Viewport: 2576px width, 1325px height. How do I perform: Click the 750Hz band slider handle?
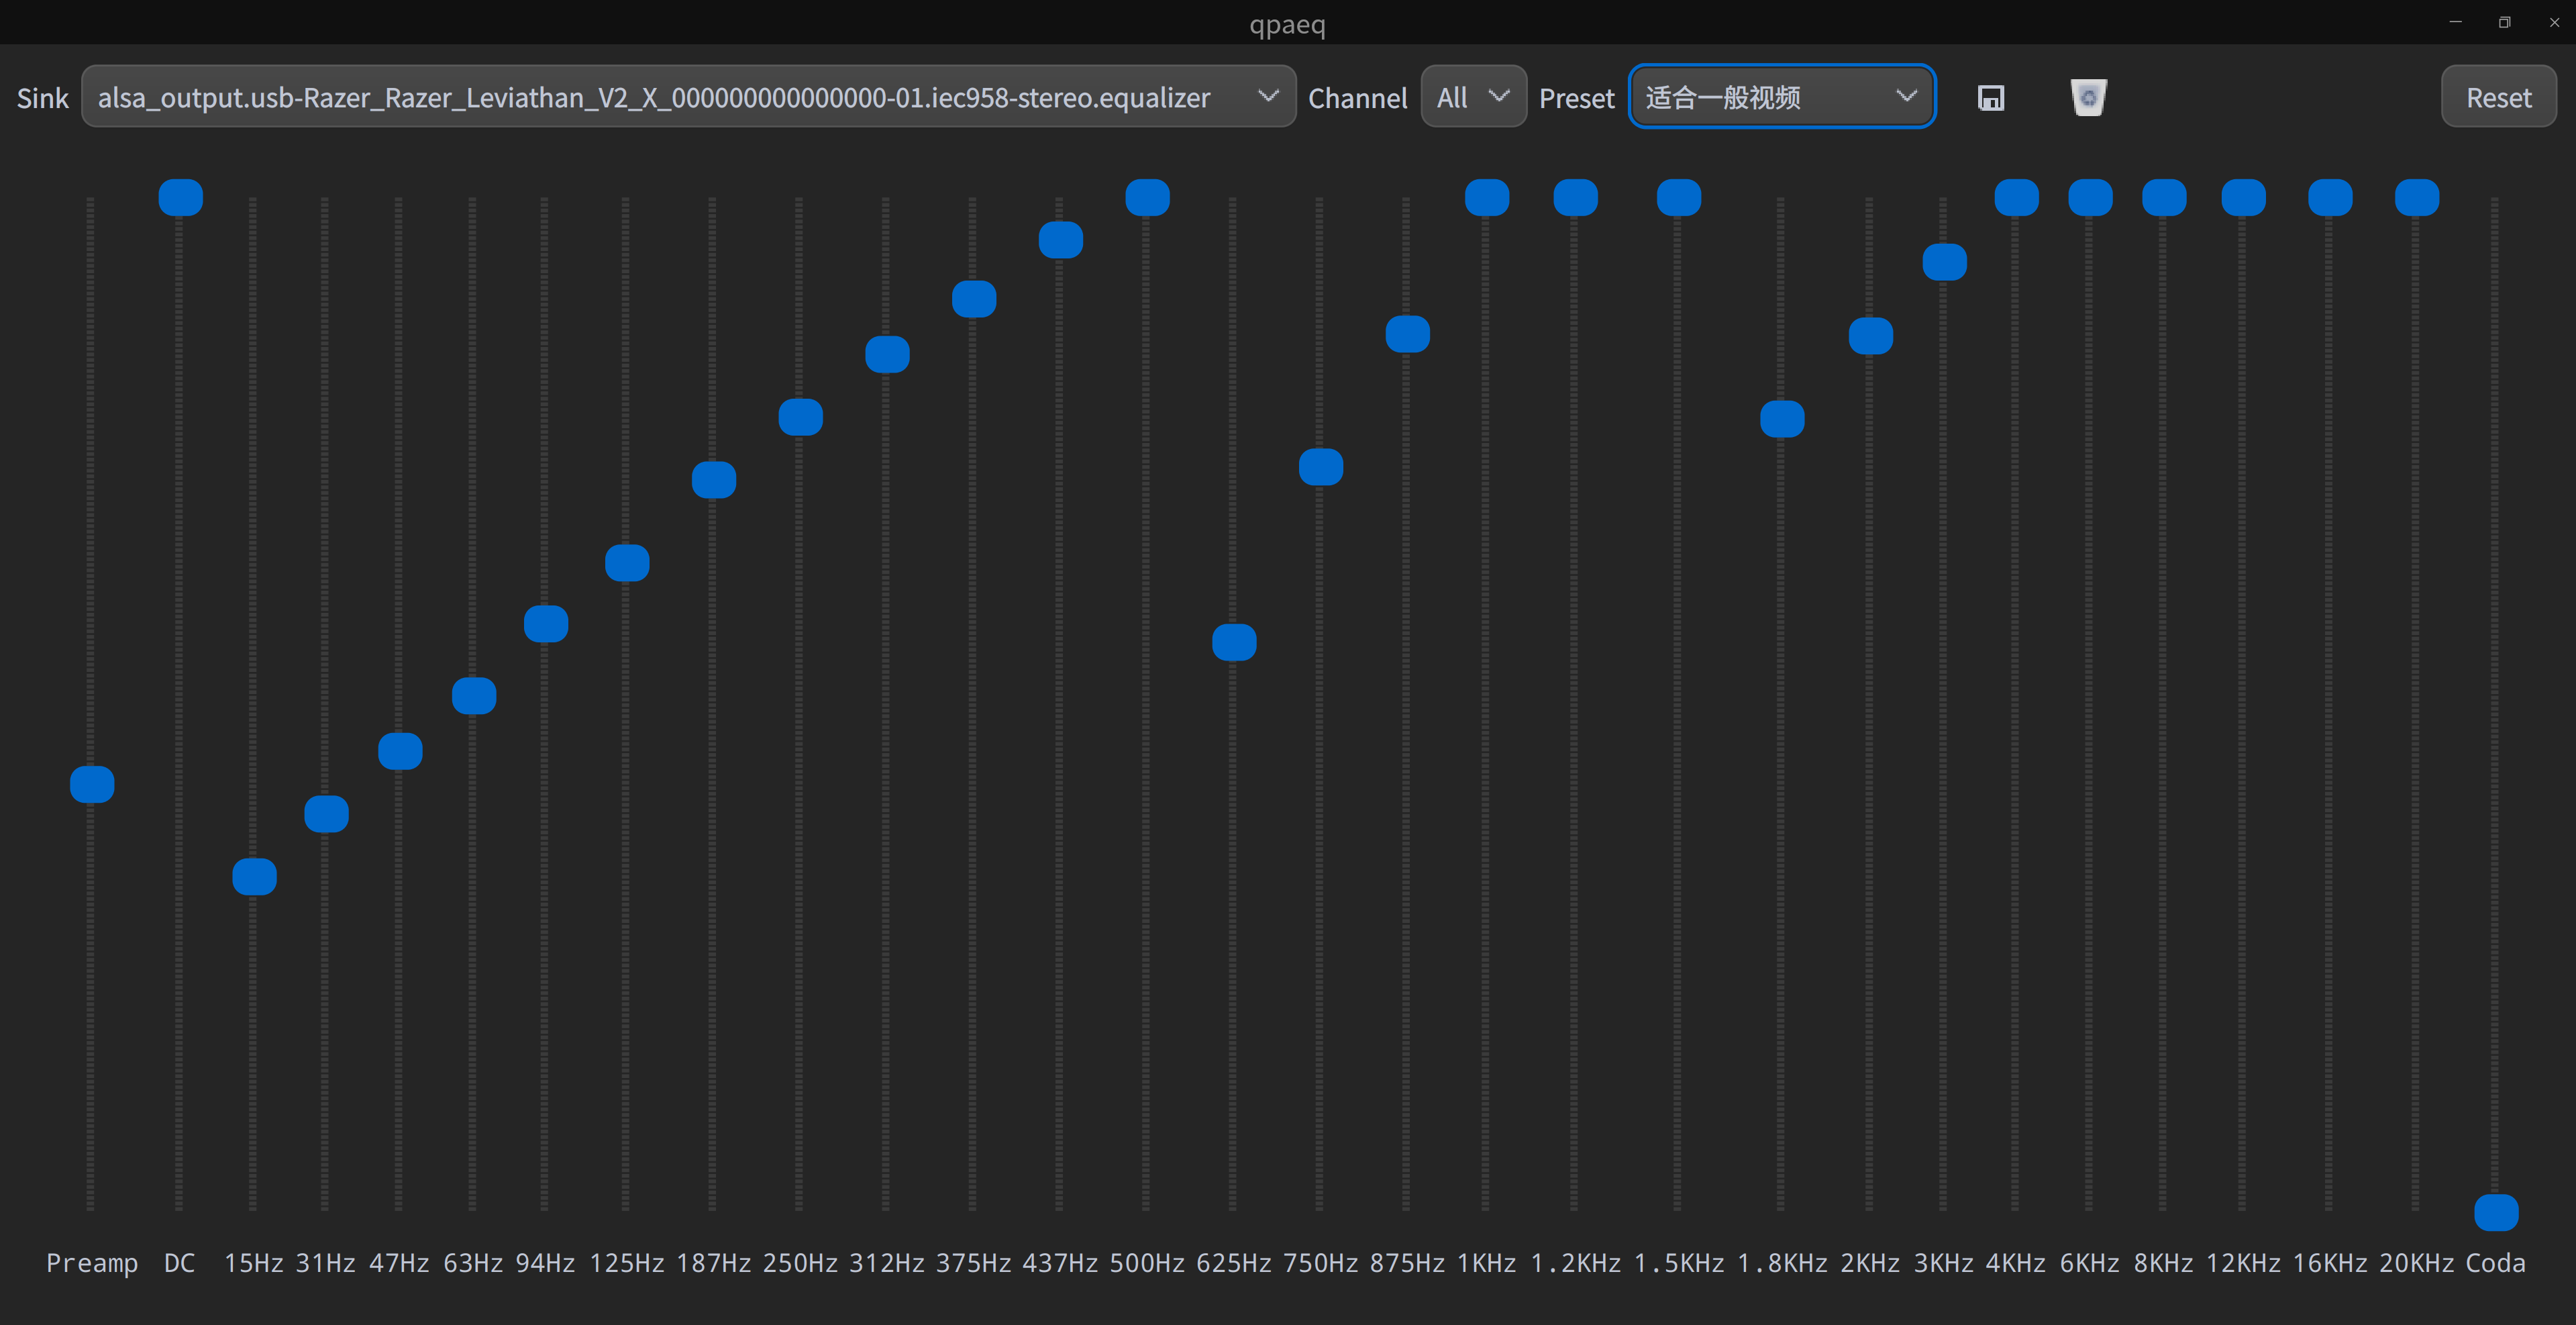click(x=1320, y=467)
